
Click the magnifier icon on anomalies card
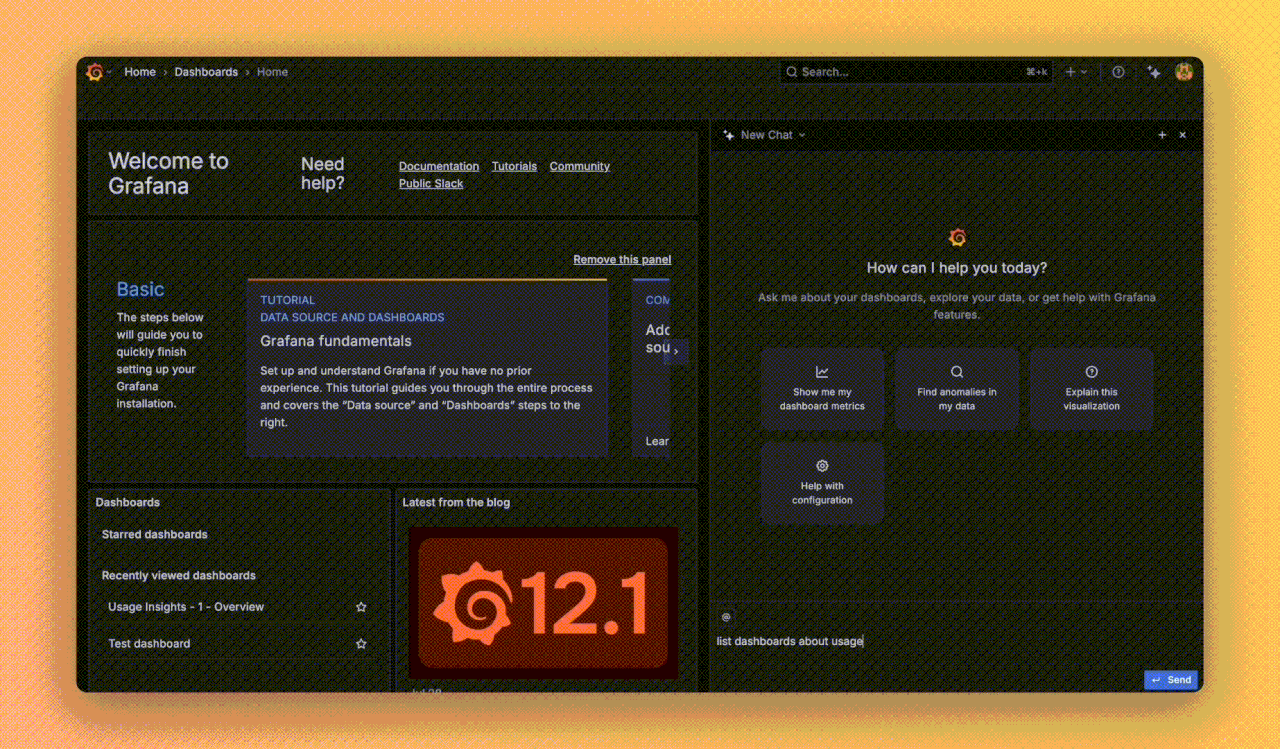pos(957,371)
